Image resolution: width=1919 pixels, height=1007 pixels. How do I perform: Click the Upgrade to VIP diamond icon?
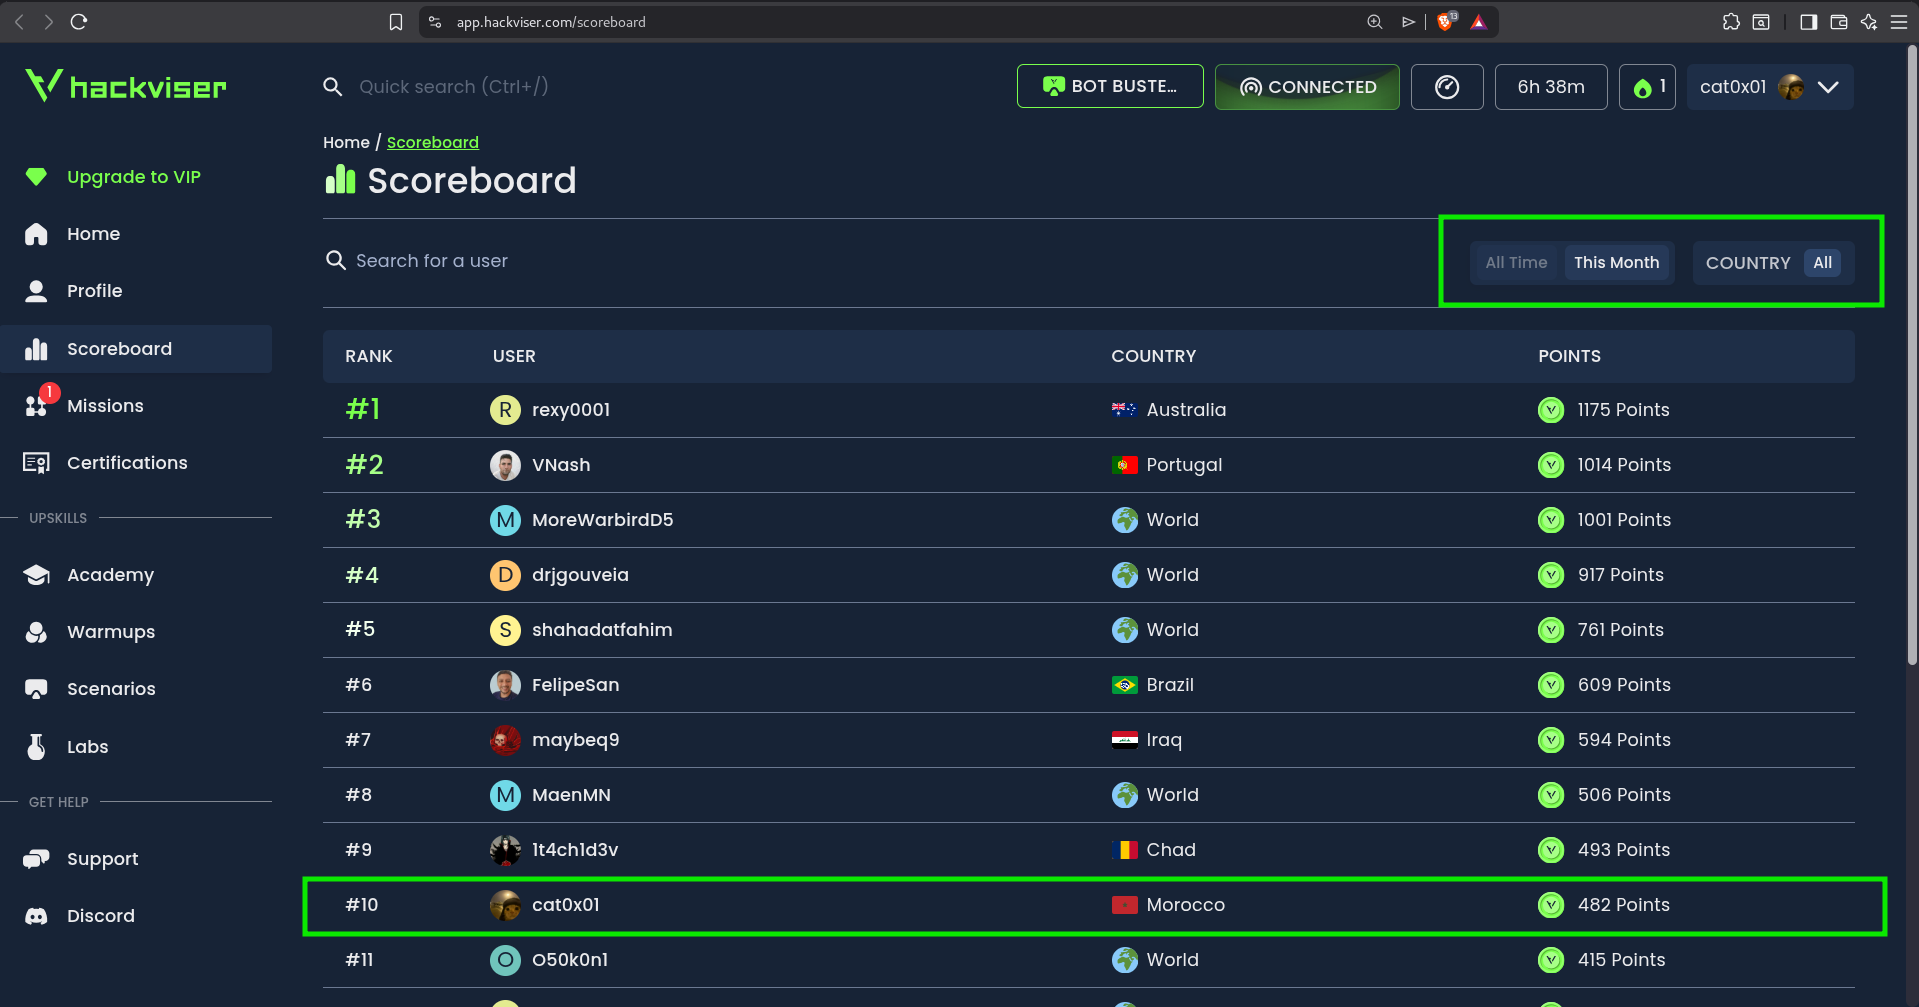36,177
